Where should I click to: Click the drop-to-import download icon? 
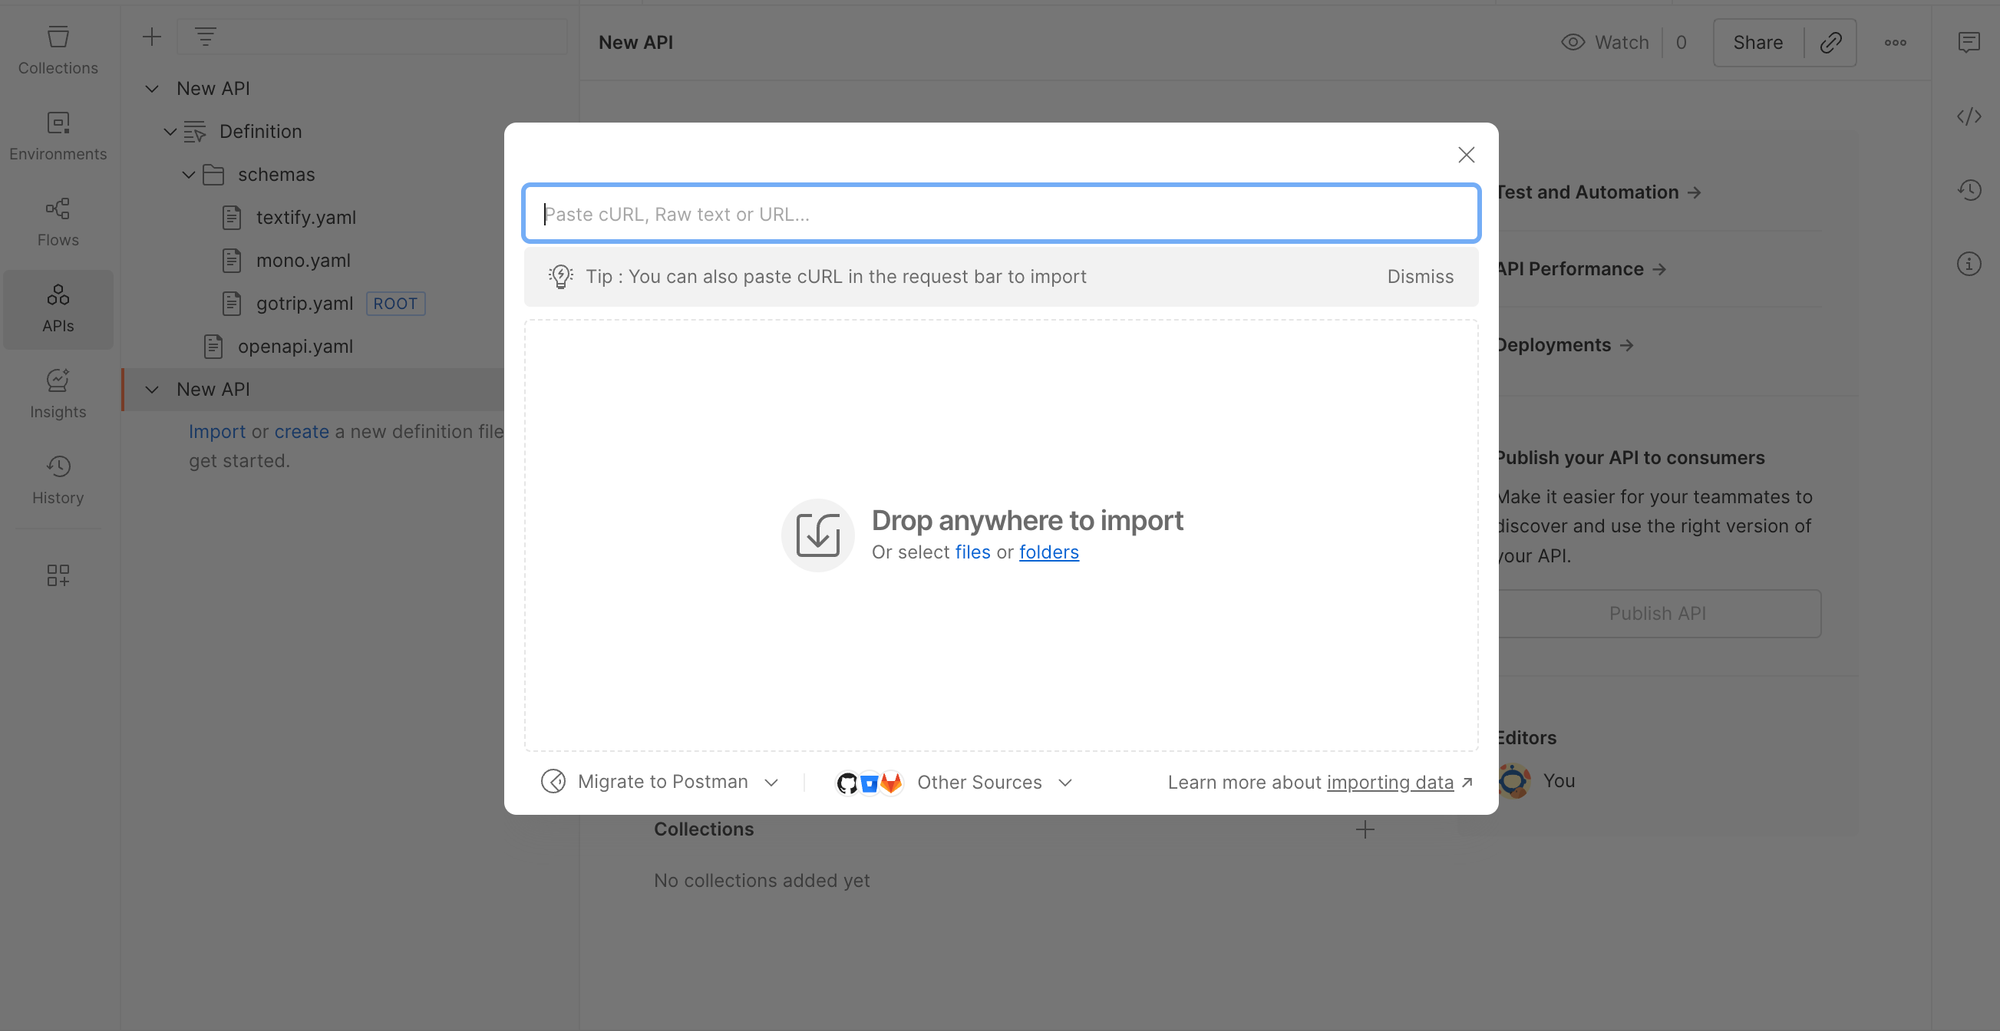817,535
